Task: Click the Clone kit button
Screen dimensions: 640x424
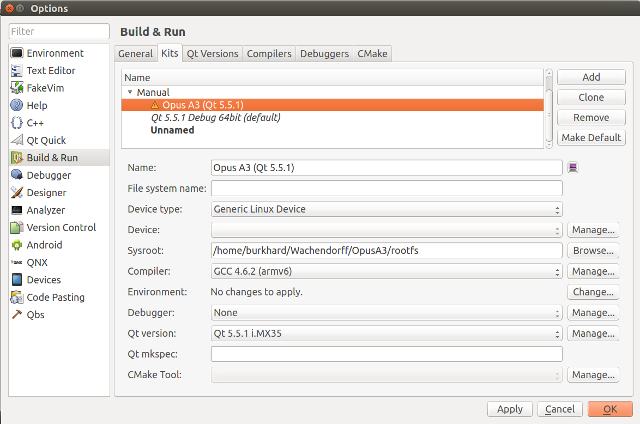Action: pos(591,97)
